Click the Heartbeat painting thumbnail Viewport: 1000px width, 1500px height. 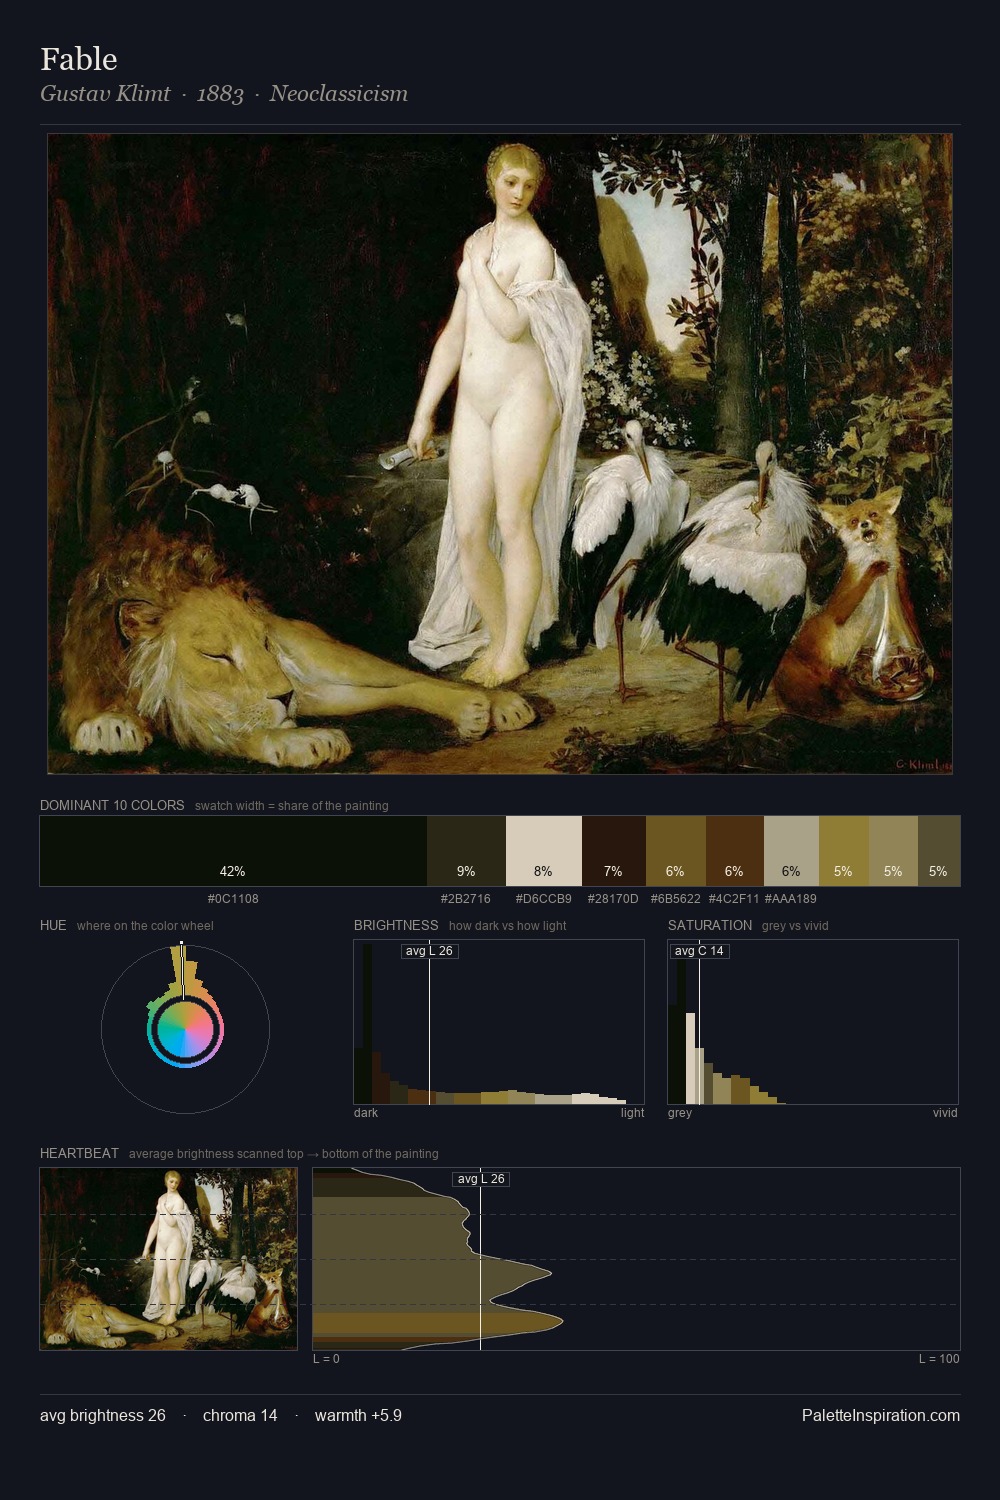pos(168,1259)
